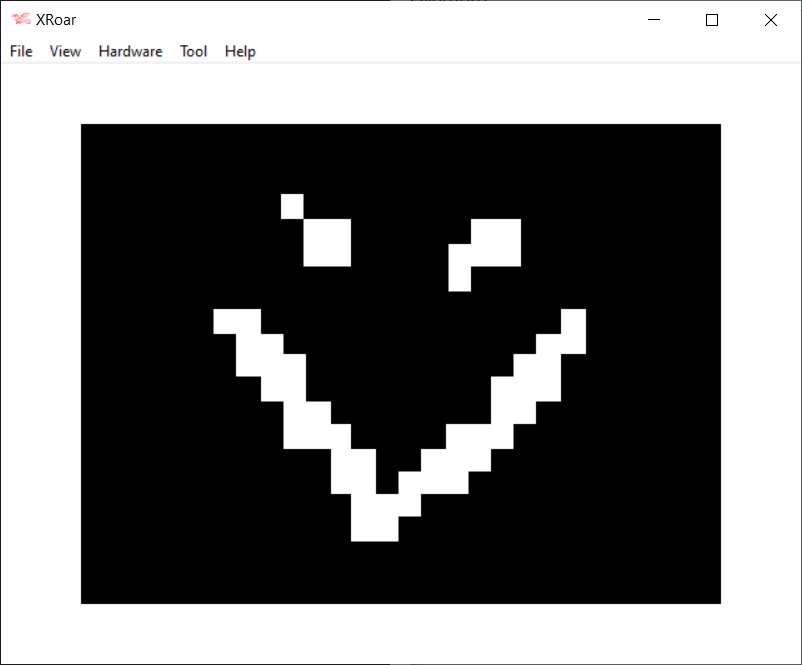Image resolution: width=802 pixels, height=665 pixels.
Task: Click the small white pixel above left eye
Action: click(x=292, y=206)
